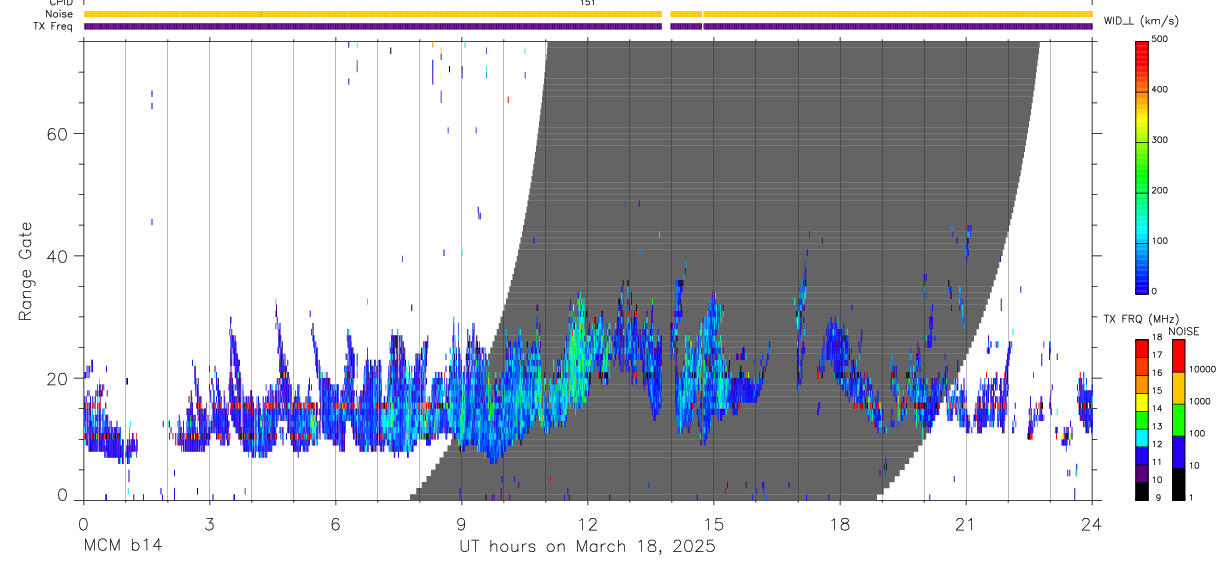The height and width of the screenshot is (567, 1228).
Task: Click 'UT hours on March 18, 2025' label
Action: 587,546
